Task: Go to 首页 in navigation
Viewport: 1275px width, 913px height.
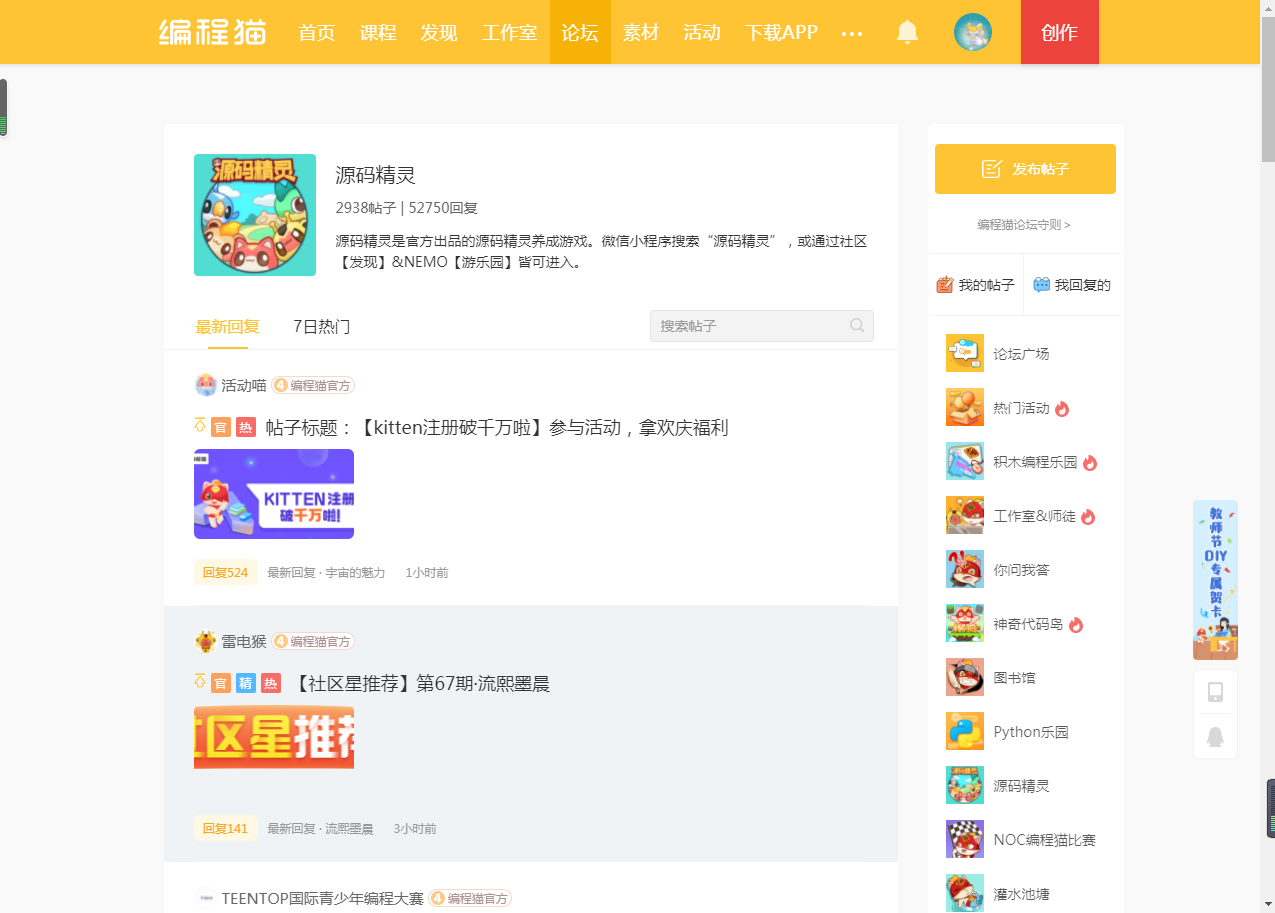Action: tap(317, 32)
